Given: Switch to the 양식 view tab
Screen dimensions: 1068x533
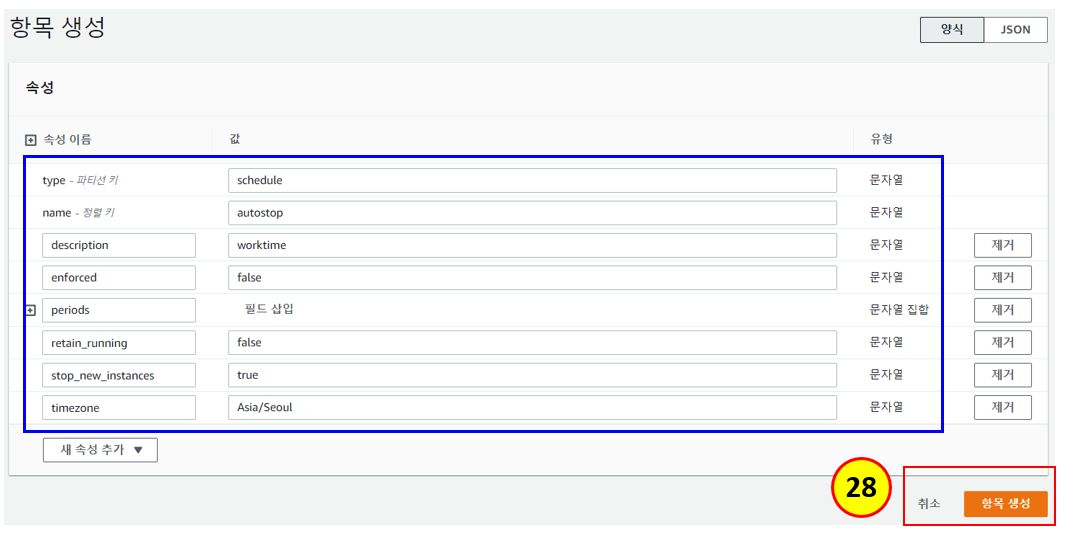Looking at the screenshot, I should (x=952, y=30).
